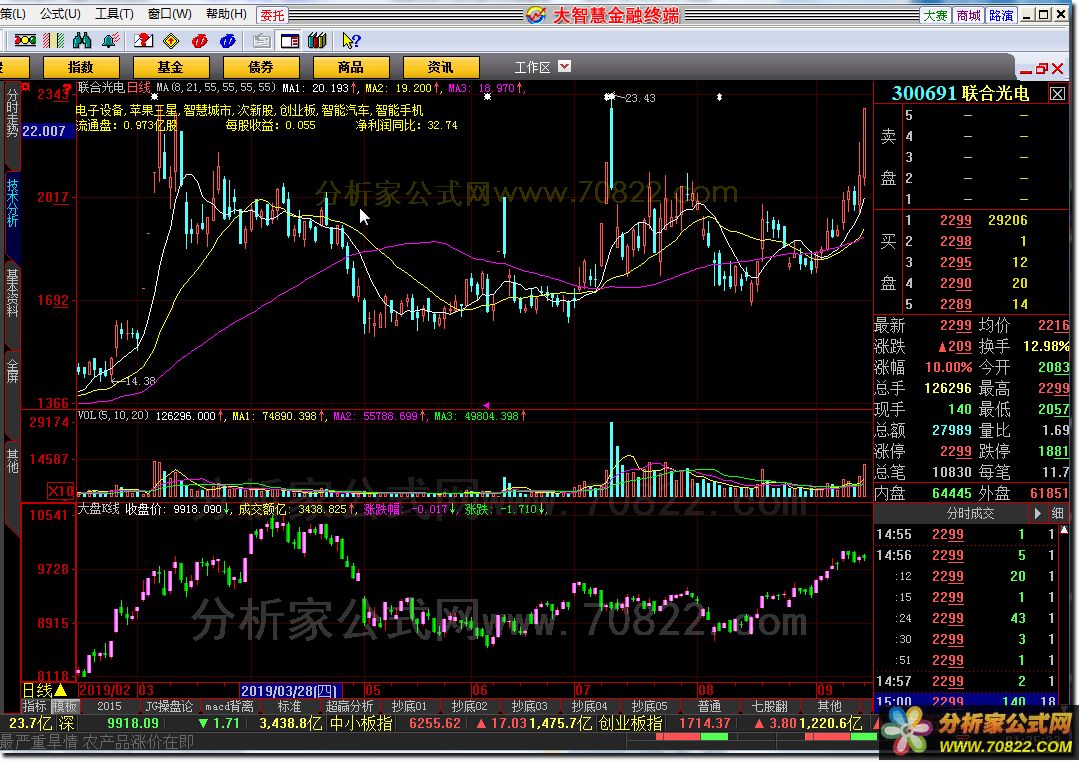The width and height of the screenshot is (1081, 762).
Task: Click the context help cursor icon
Action: (351, 41)
